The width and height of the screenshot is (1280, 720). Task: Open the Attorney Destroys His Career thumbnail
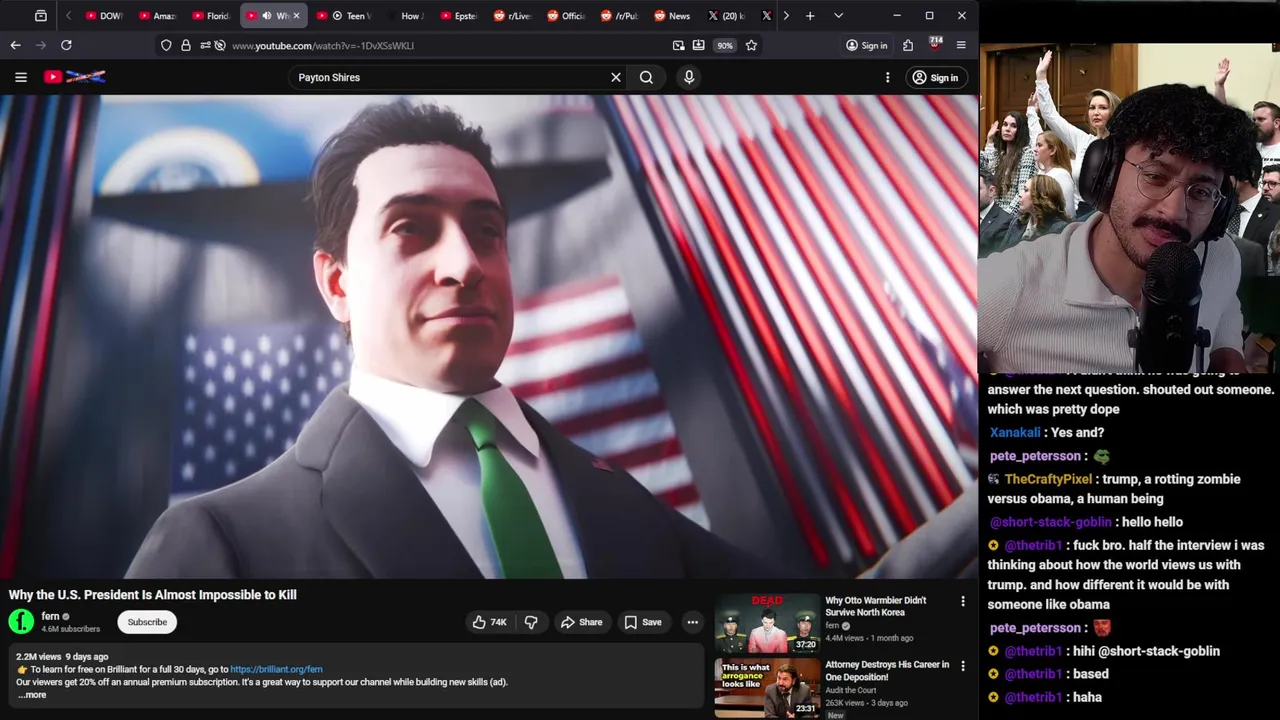point(767,688)
